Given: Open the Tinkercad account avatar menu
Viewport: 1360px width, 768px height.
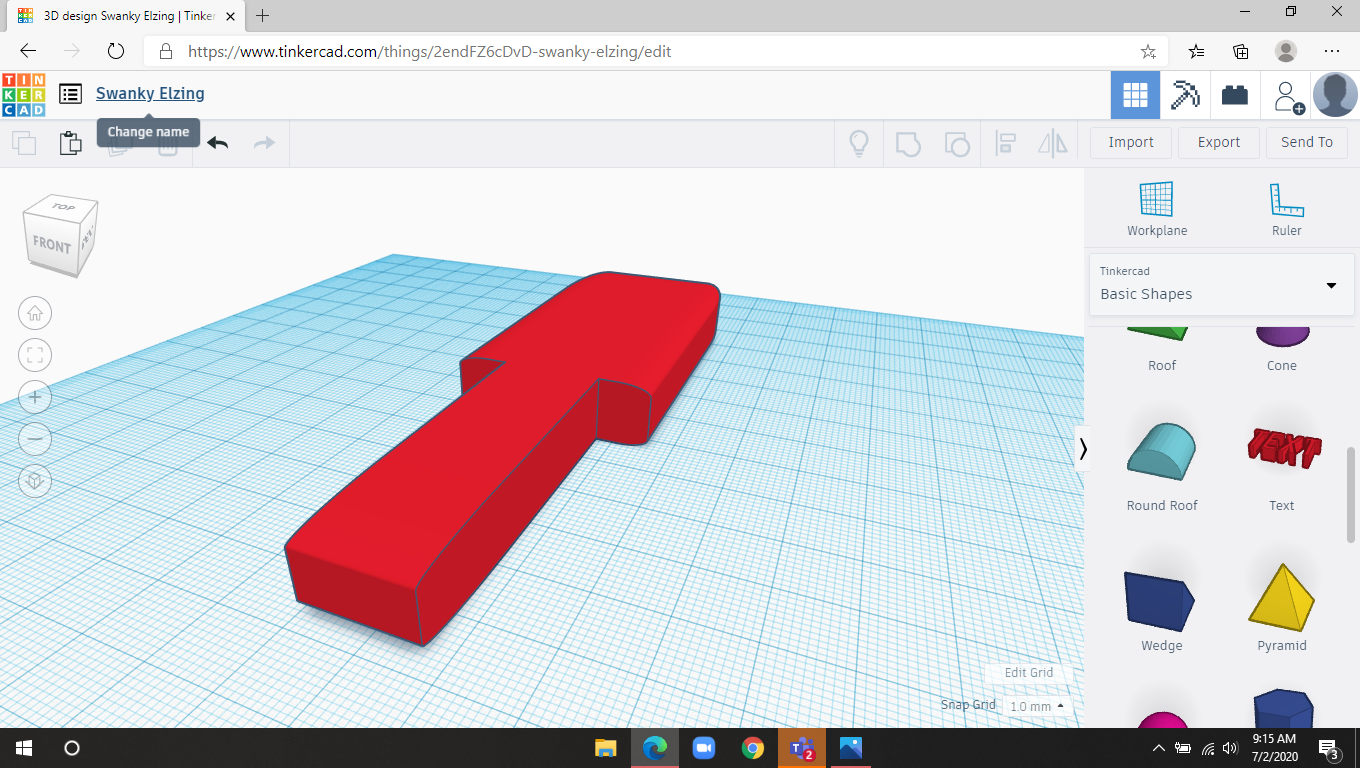Looking at the screenshot, I should (1335, 95).
